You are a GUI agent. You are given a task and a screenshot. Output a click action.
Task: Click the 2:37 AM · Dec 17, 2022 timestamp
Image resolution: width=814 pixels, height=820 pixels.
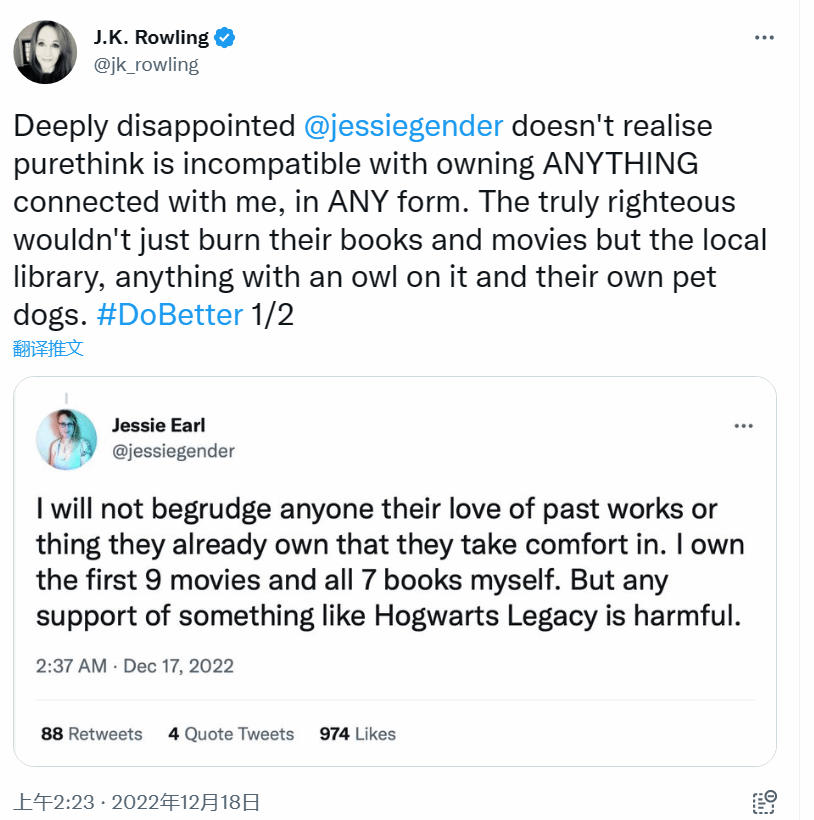pyautogui.click(x=135, y=666)
